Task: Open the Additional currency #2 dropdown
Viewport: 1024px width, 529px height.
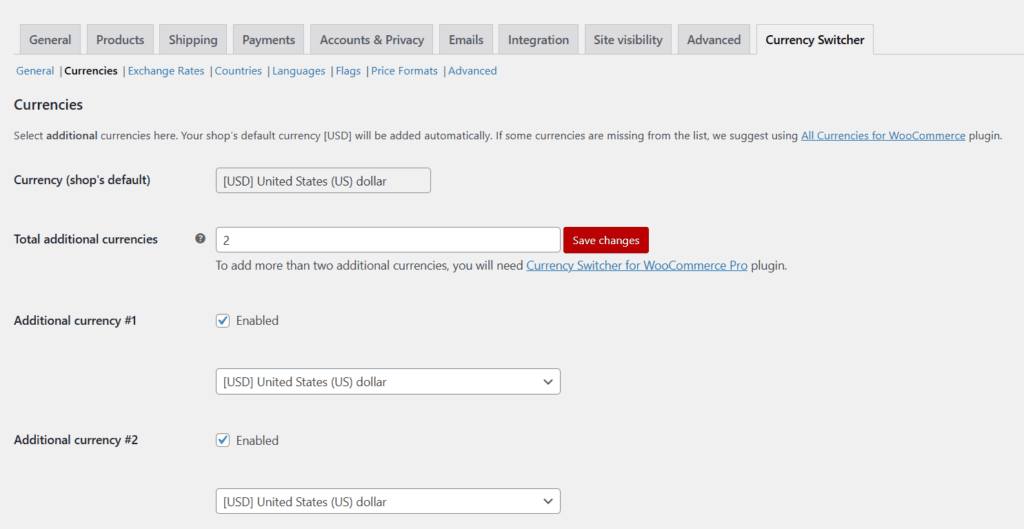Action: (388, 502)
